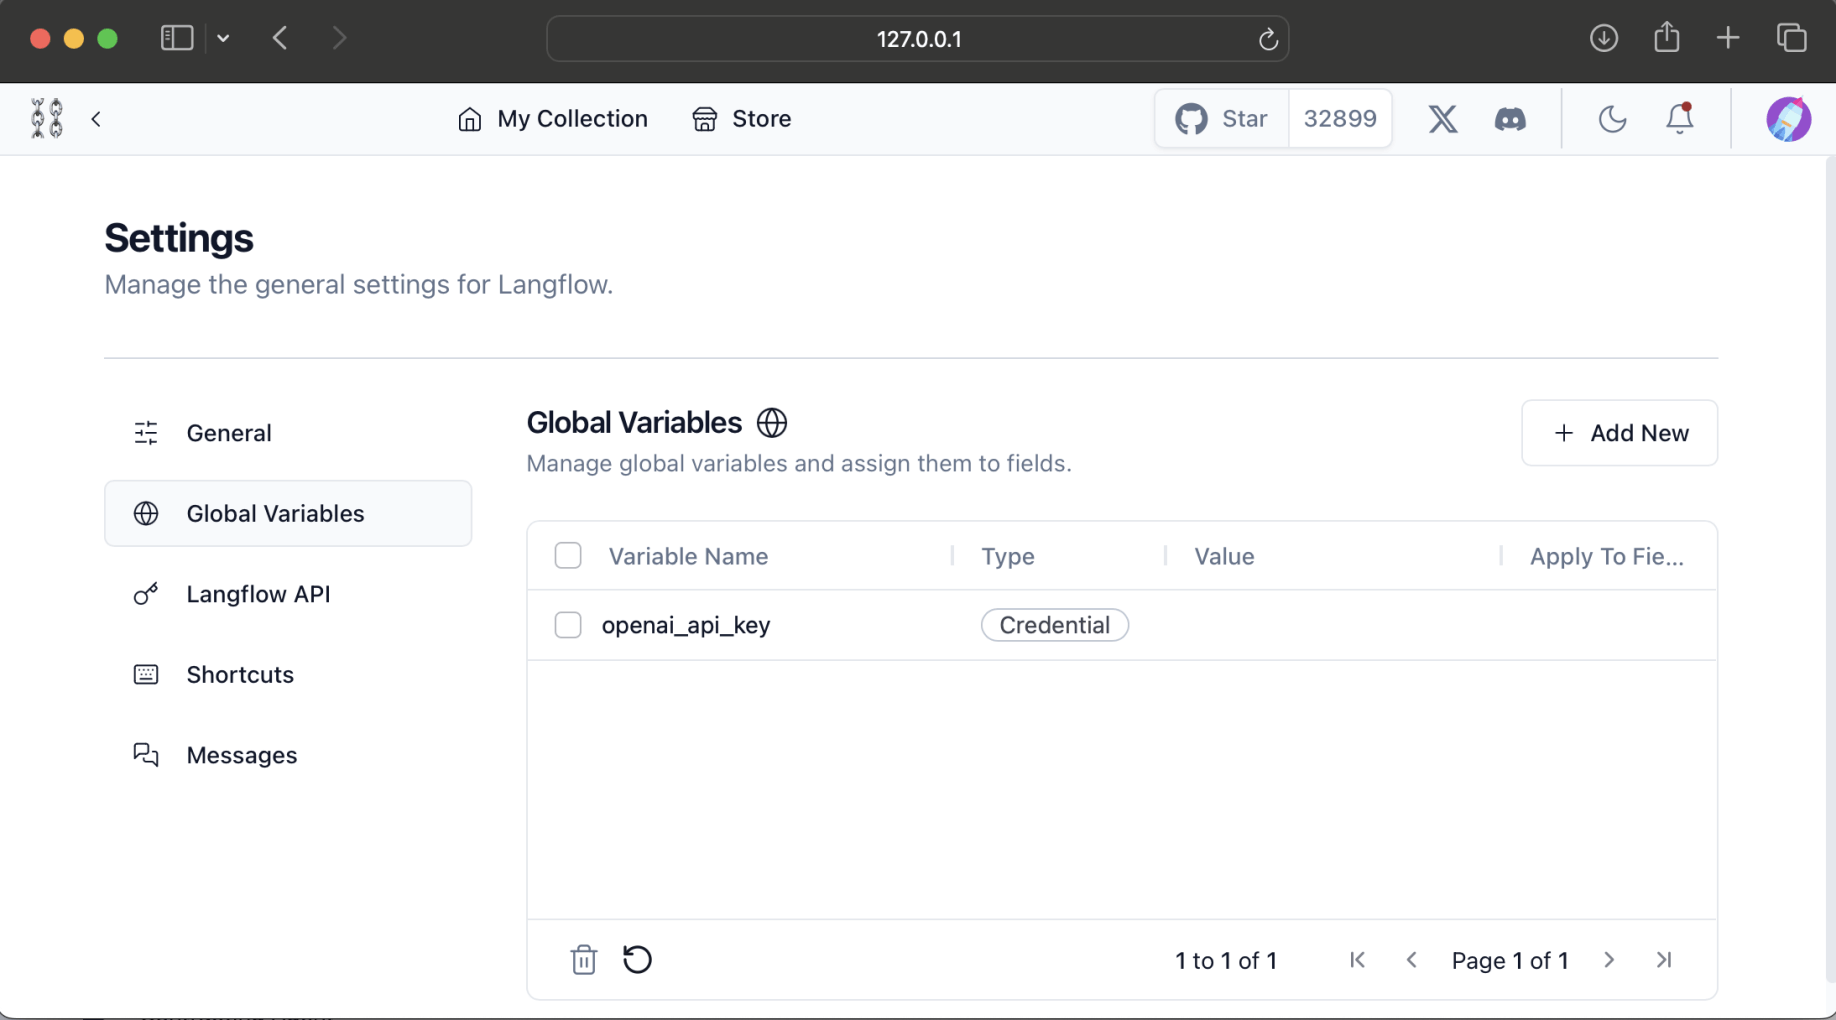Expand the Safari sidebar options dropdown arrow
The width and height of the screenshot is (1836, 1020).
pyautogui.click(x=223, y=38)
